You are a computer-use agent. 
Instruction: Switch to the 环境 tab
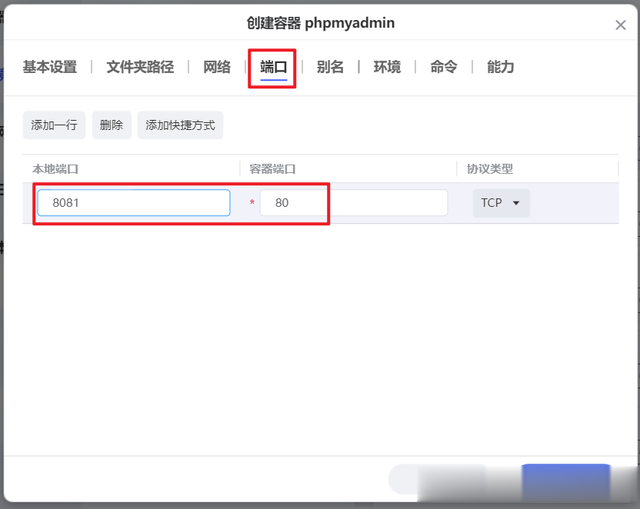[x=387, y=67]
